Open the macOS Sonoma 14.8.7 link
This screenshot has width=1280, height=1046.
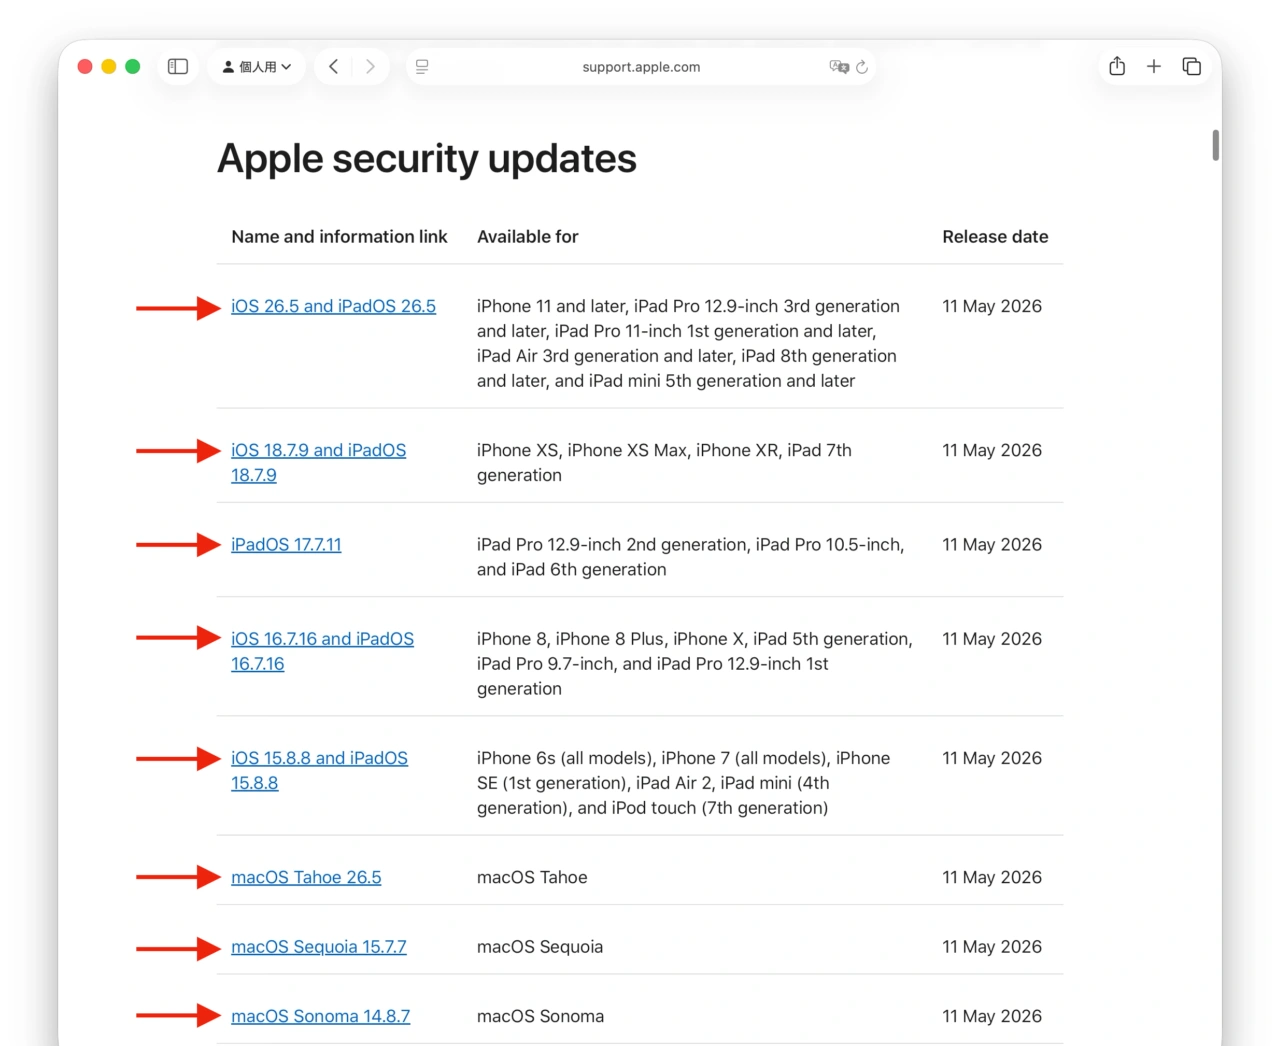(x=320, y=1016)
